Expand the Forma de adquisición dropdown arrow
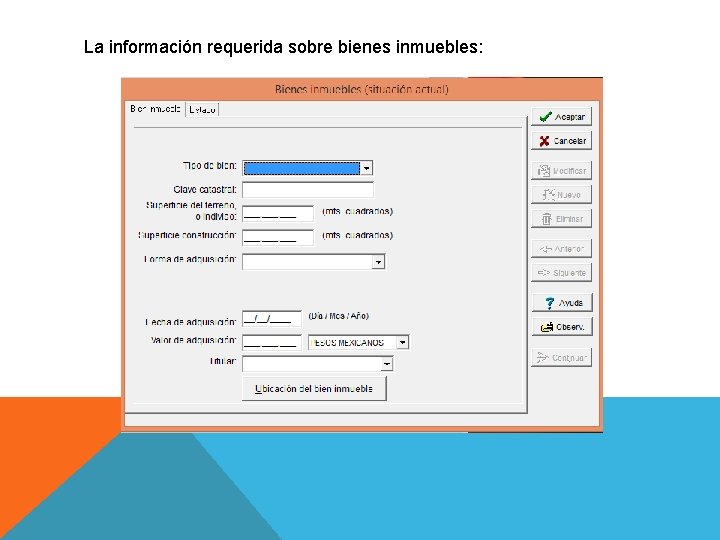The height and width of the screenshot is (540, 720). click(x=378, y=262)
